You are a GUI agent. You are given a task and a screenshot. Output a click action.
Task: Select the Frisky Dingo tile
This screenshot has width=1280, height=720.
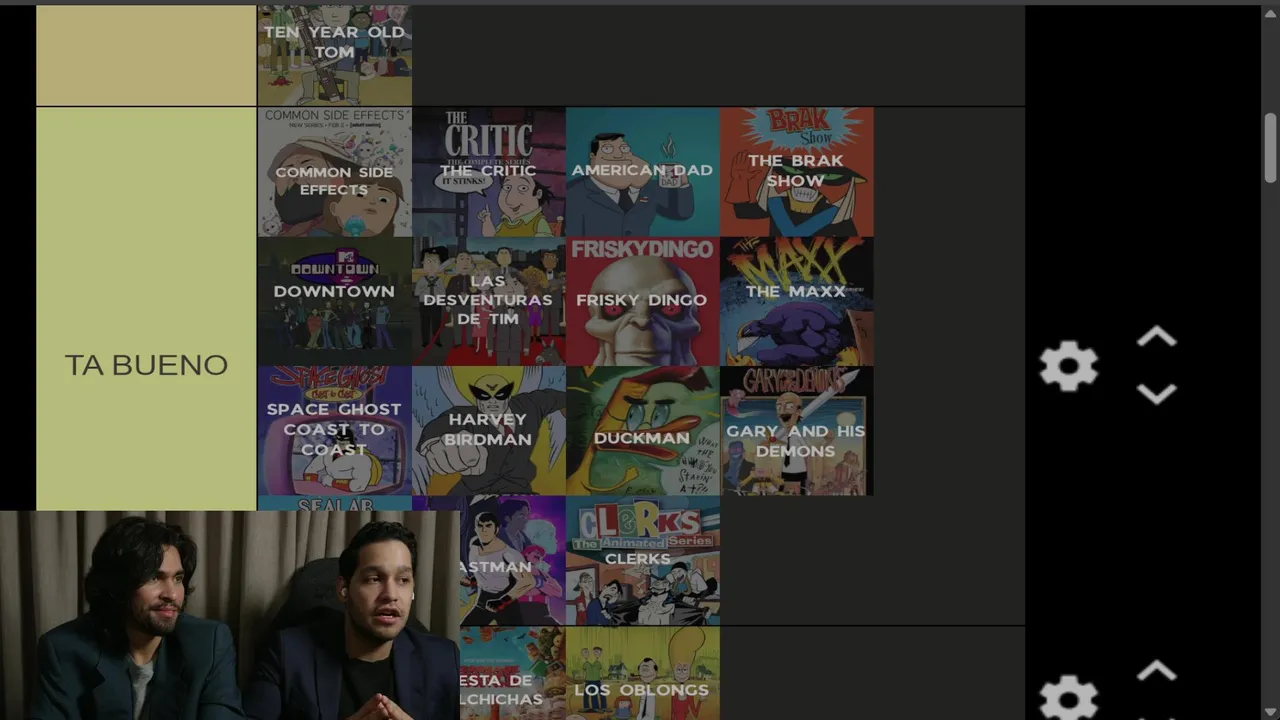coord(643,301)
